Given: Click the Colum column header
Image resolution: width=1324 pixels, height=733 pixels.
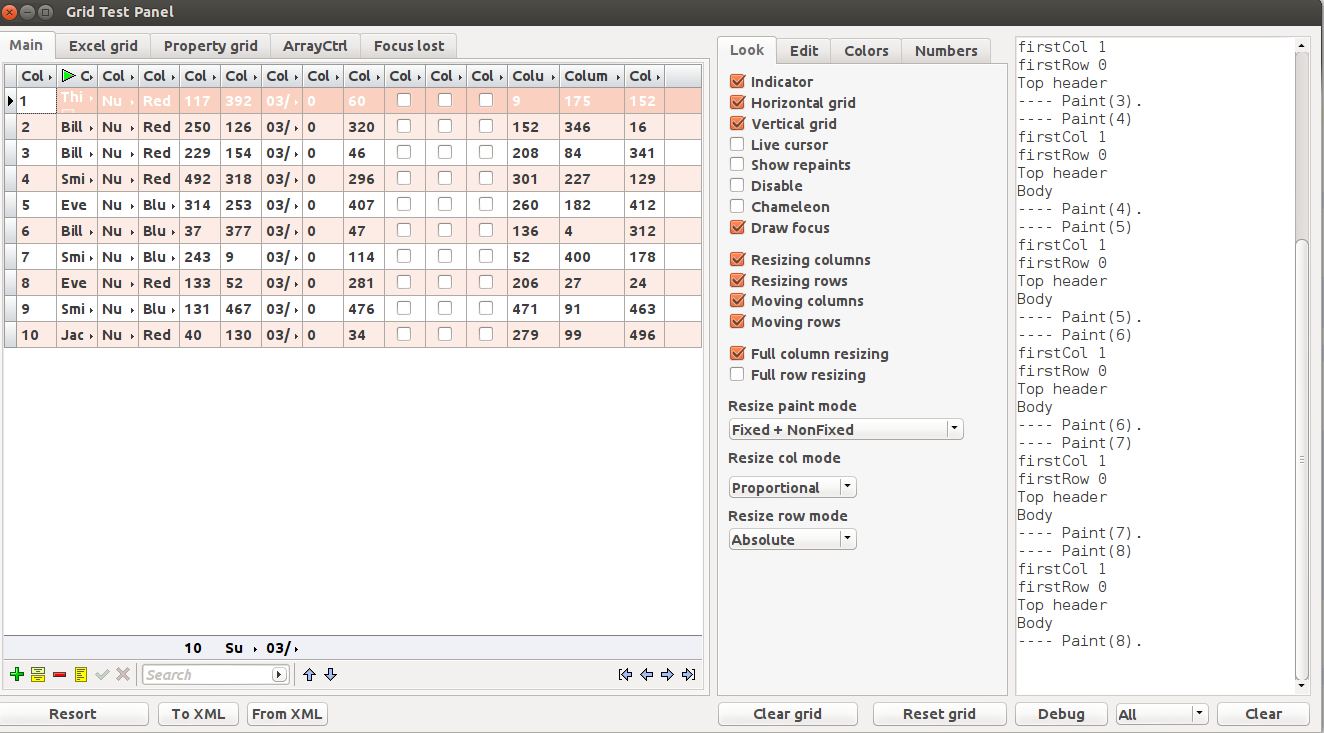Looking at the screenshot, I should (x=591, y=76).
